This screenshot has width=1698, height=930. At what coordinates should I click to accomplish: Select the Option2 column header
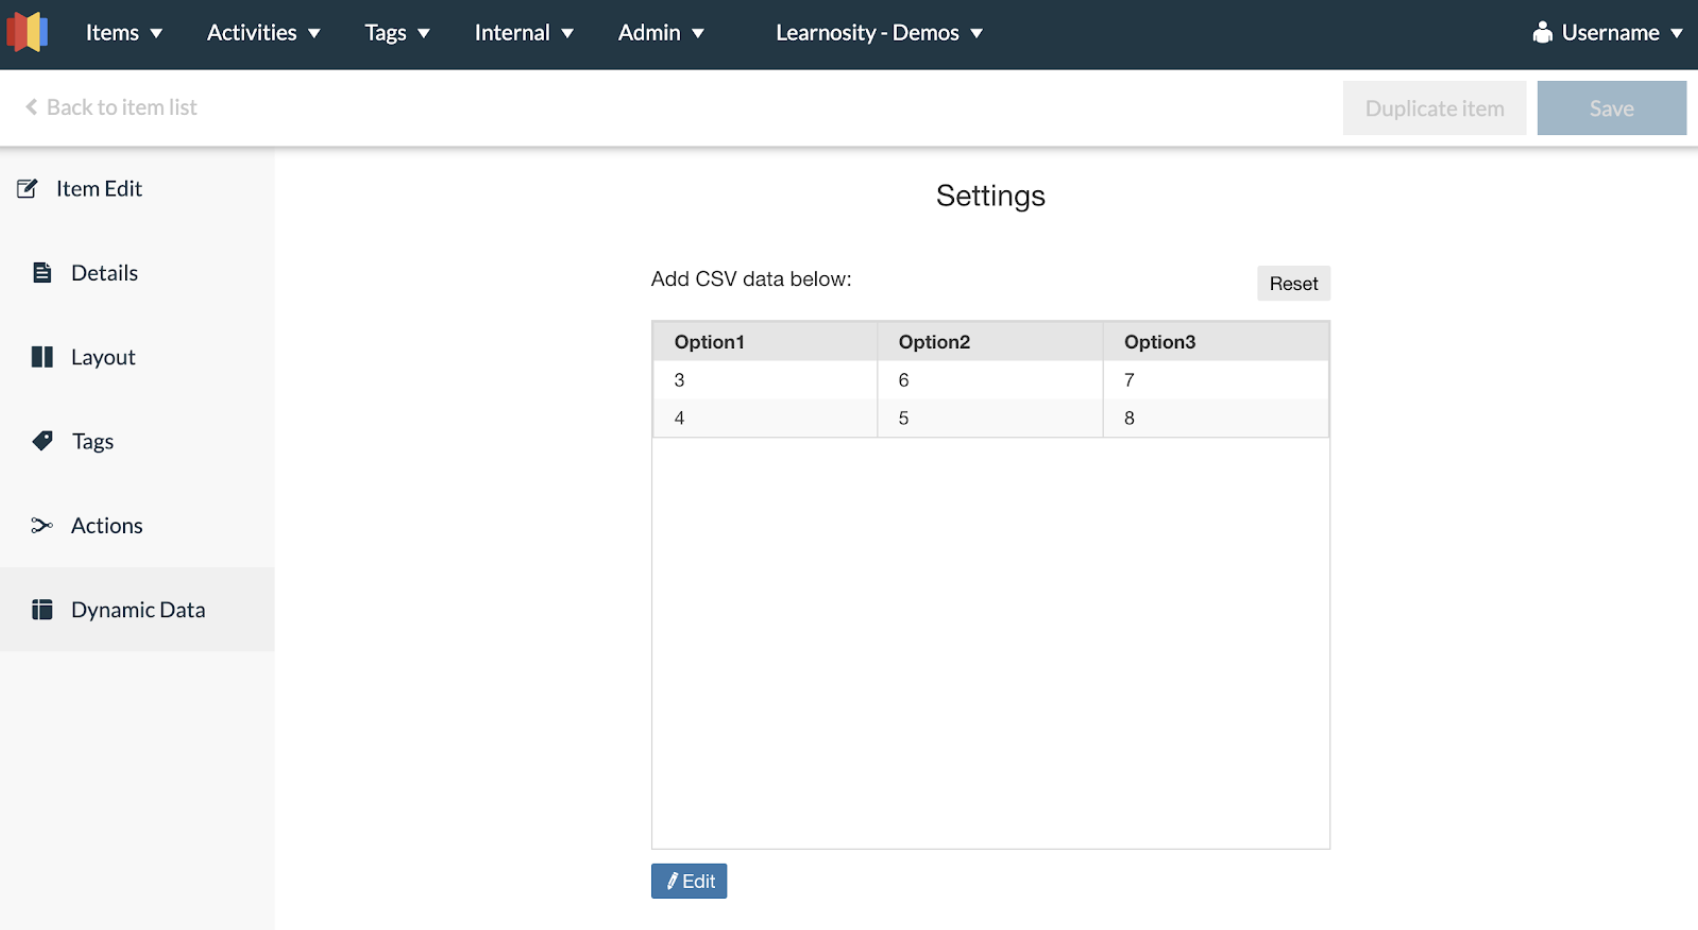(x=934, y=342)
